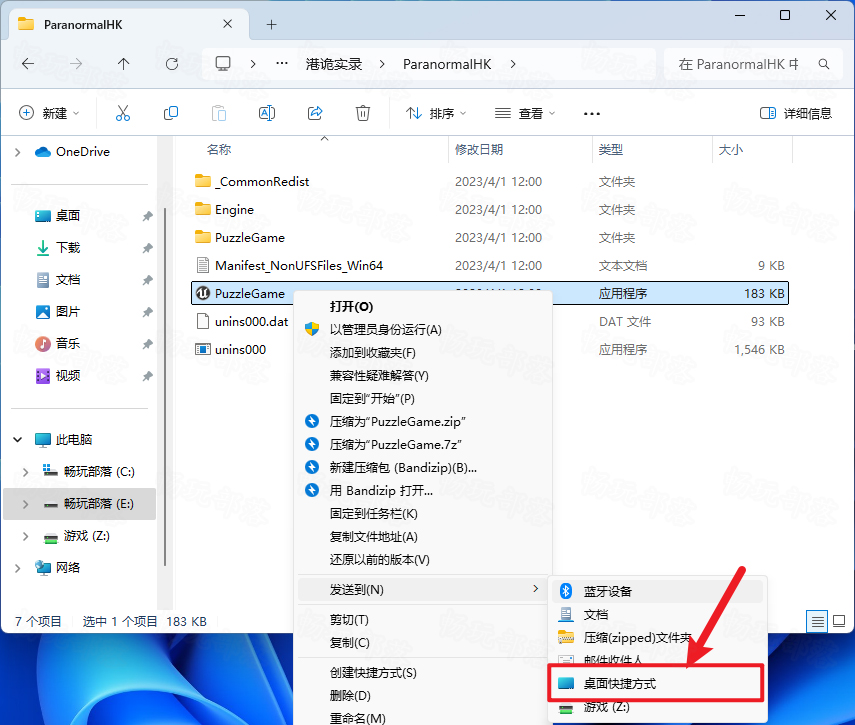Collapse the 此电脑 tree node
Image resolution: width=855 pixels, height=725 pixels.
[17, 439]
